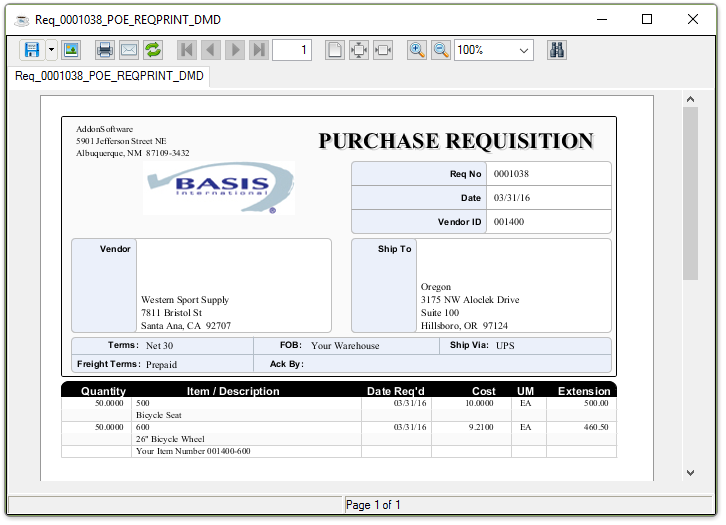Screen dimensions: 726x525
Task: Go to previous page arrow
Action: coord(211,50)
